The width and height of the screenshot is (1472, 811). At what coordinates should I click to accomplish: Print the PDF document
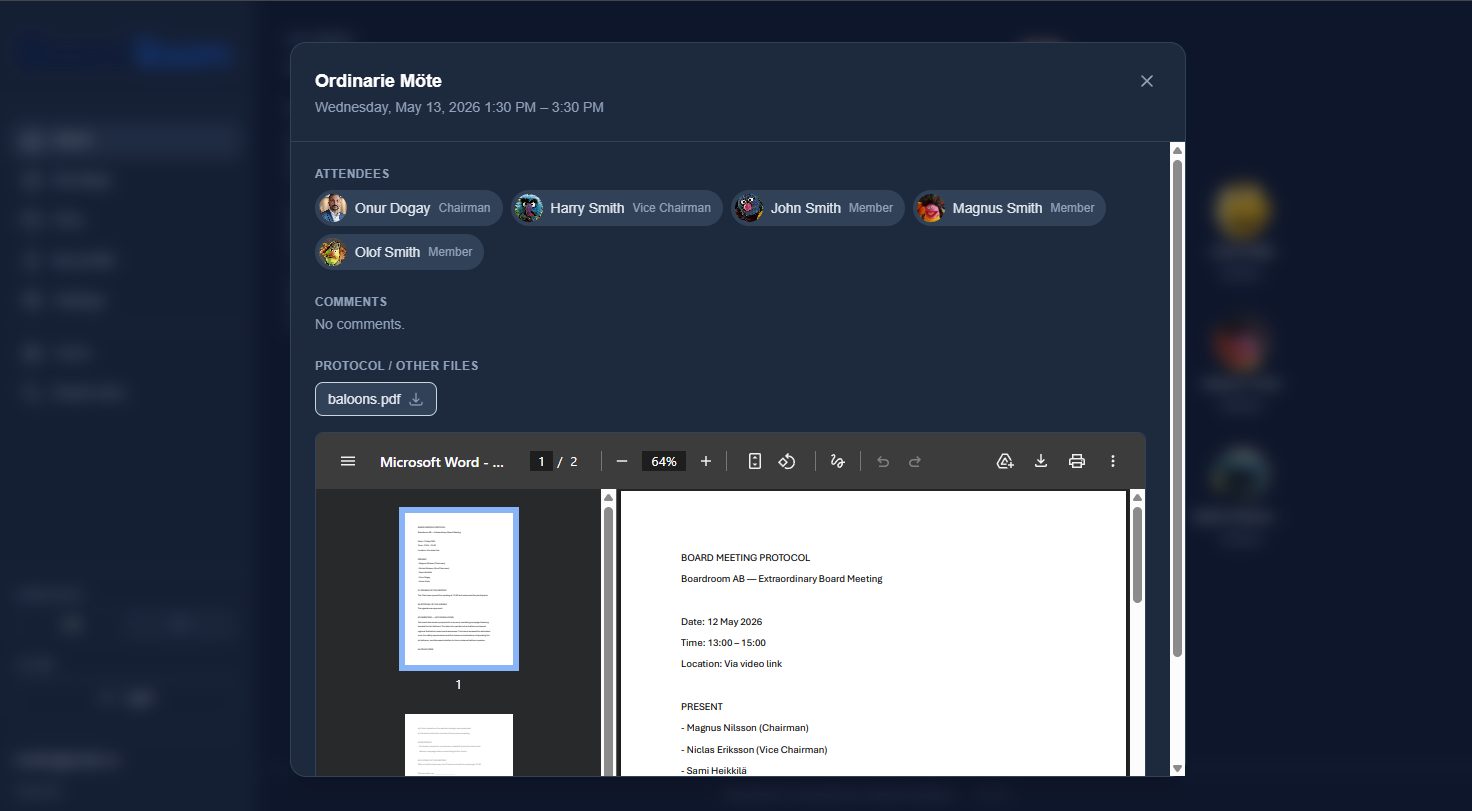[x=1077, y=461]
